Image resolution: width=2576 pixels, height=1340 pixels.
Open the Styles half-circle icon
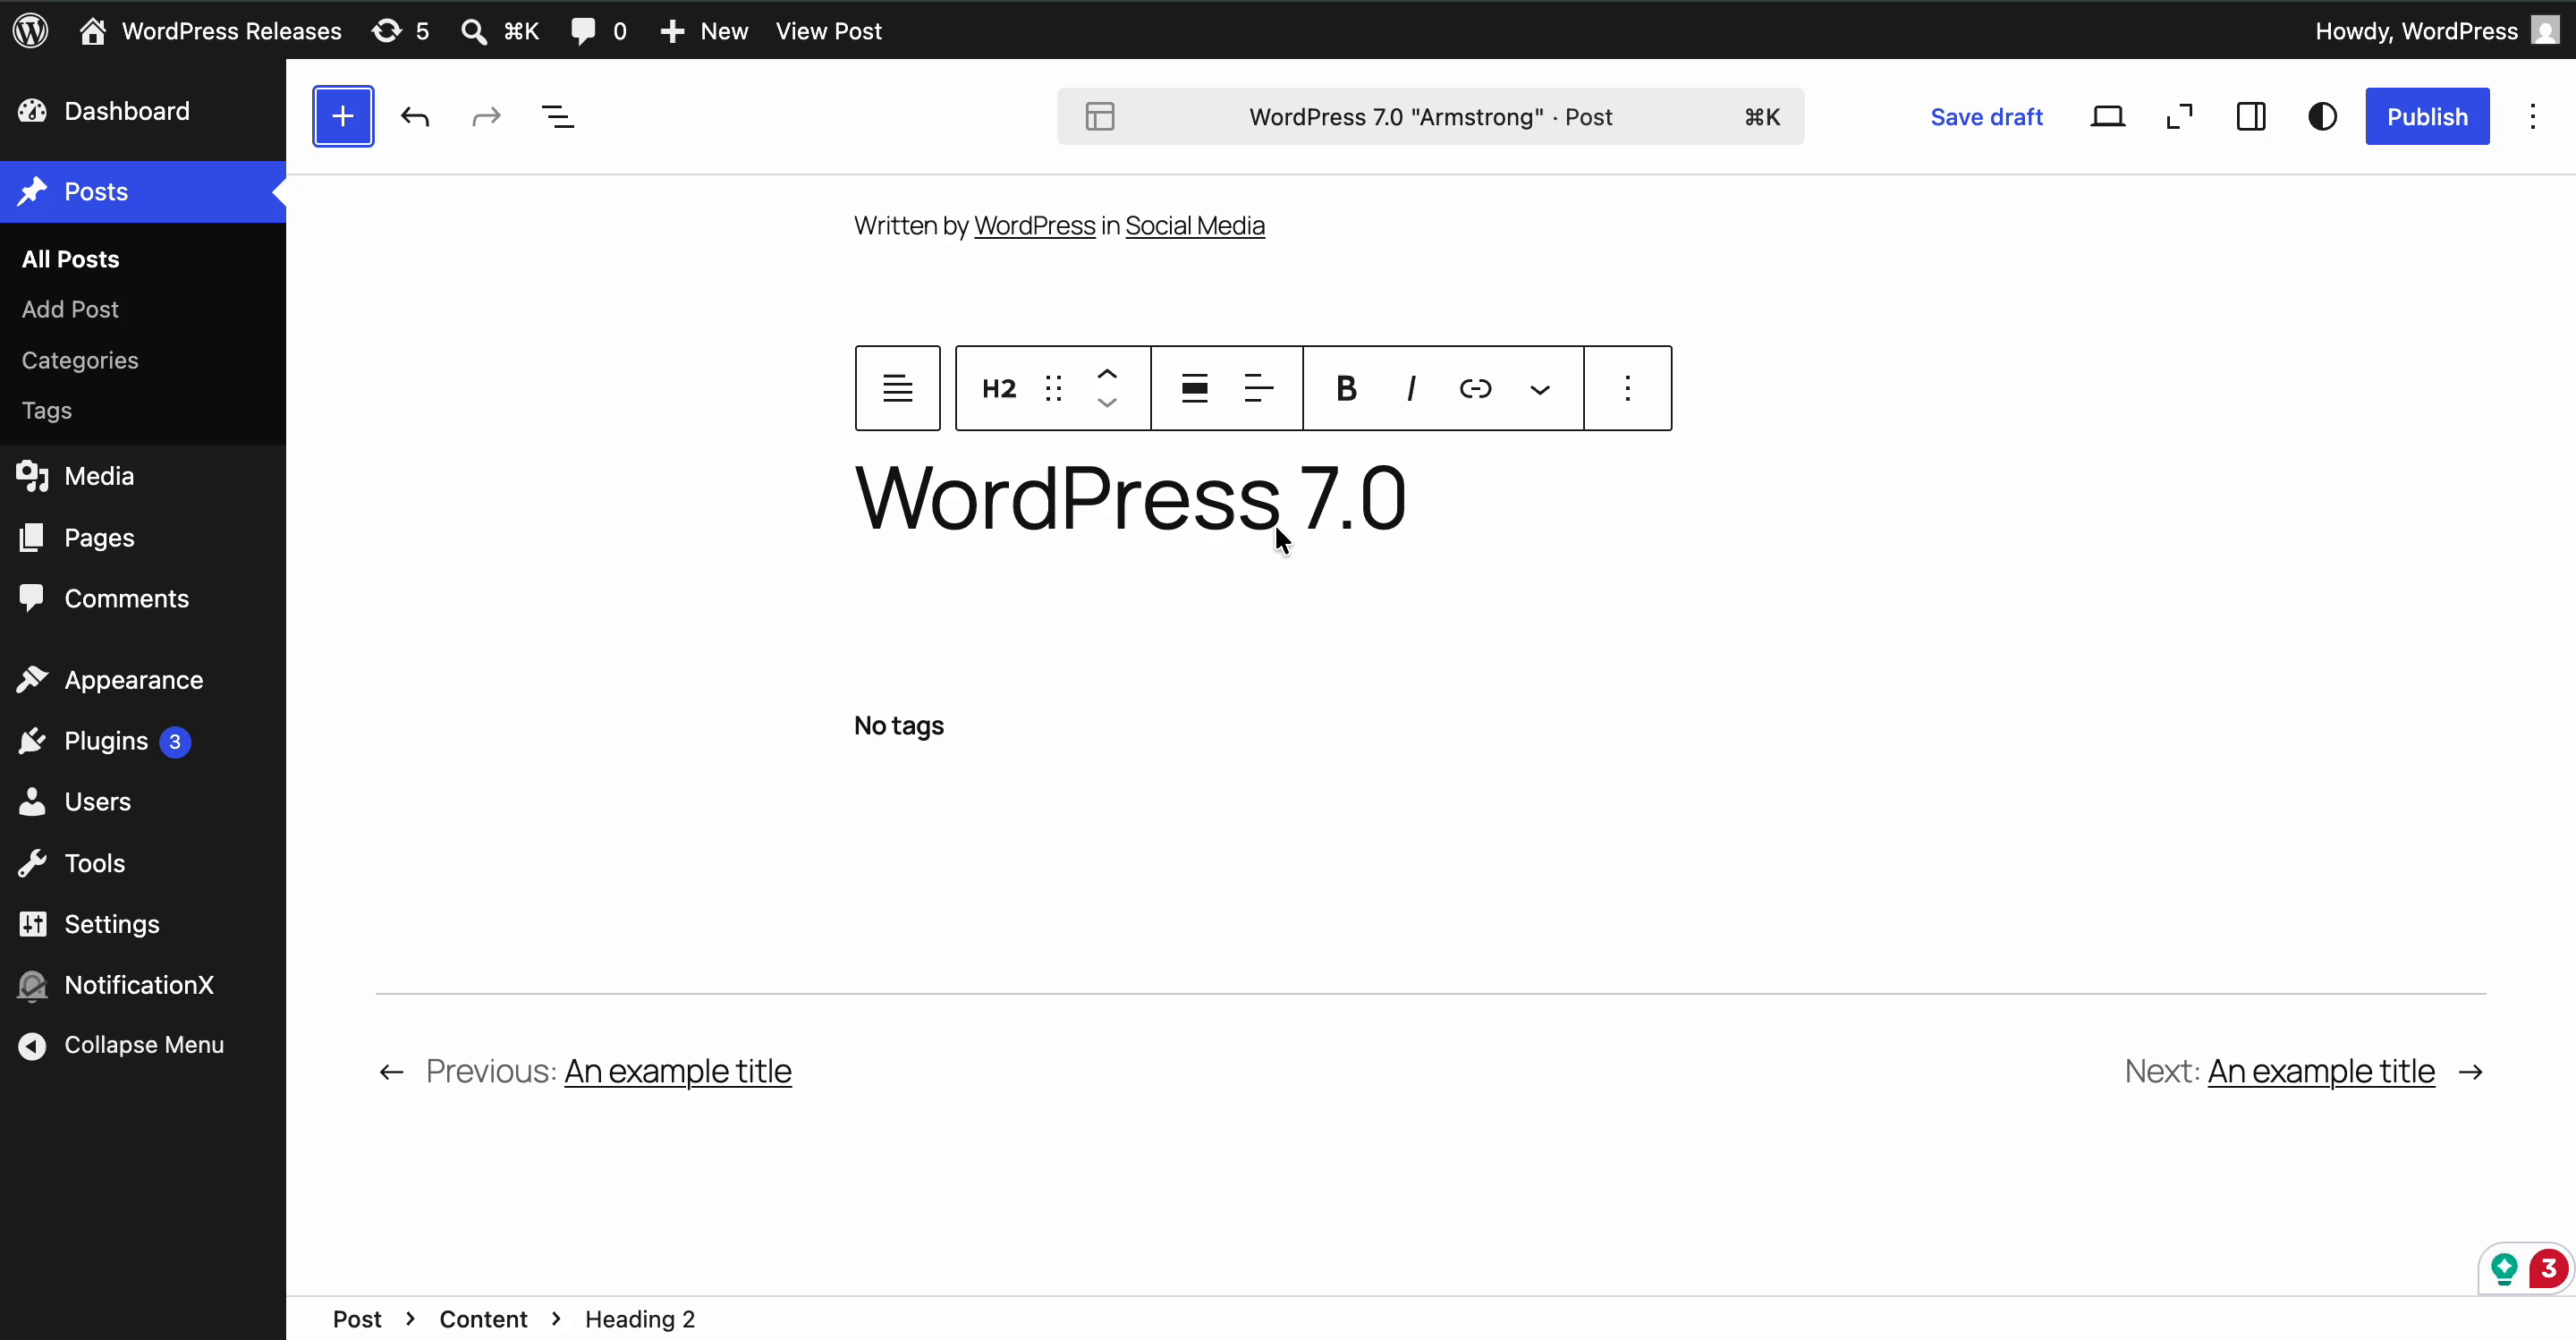[x=2322, y=117]
